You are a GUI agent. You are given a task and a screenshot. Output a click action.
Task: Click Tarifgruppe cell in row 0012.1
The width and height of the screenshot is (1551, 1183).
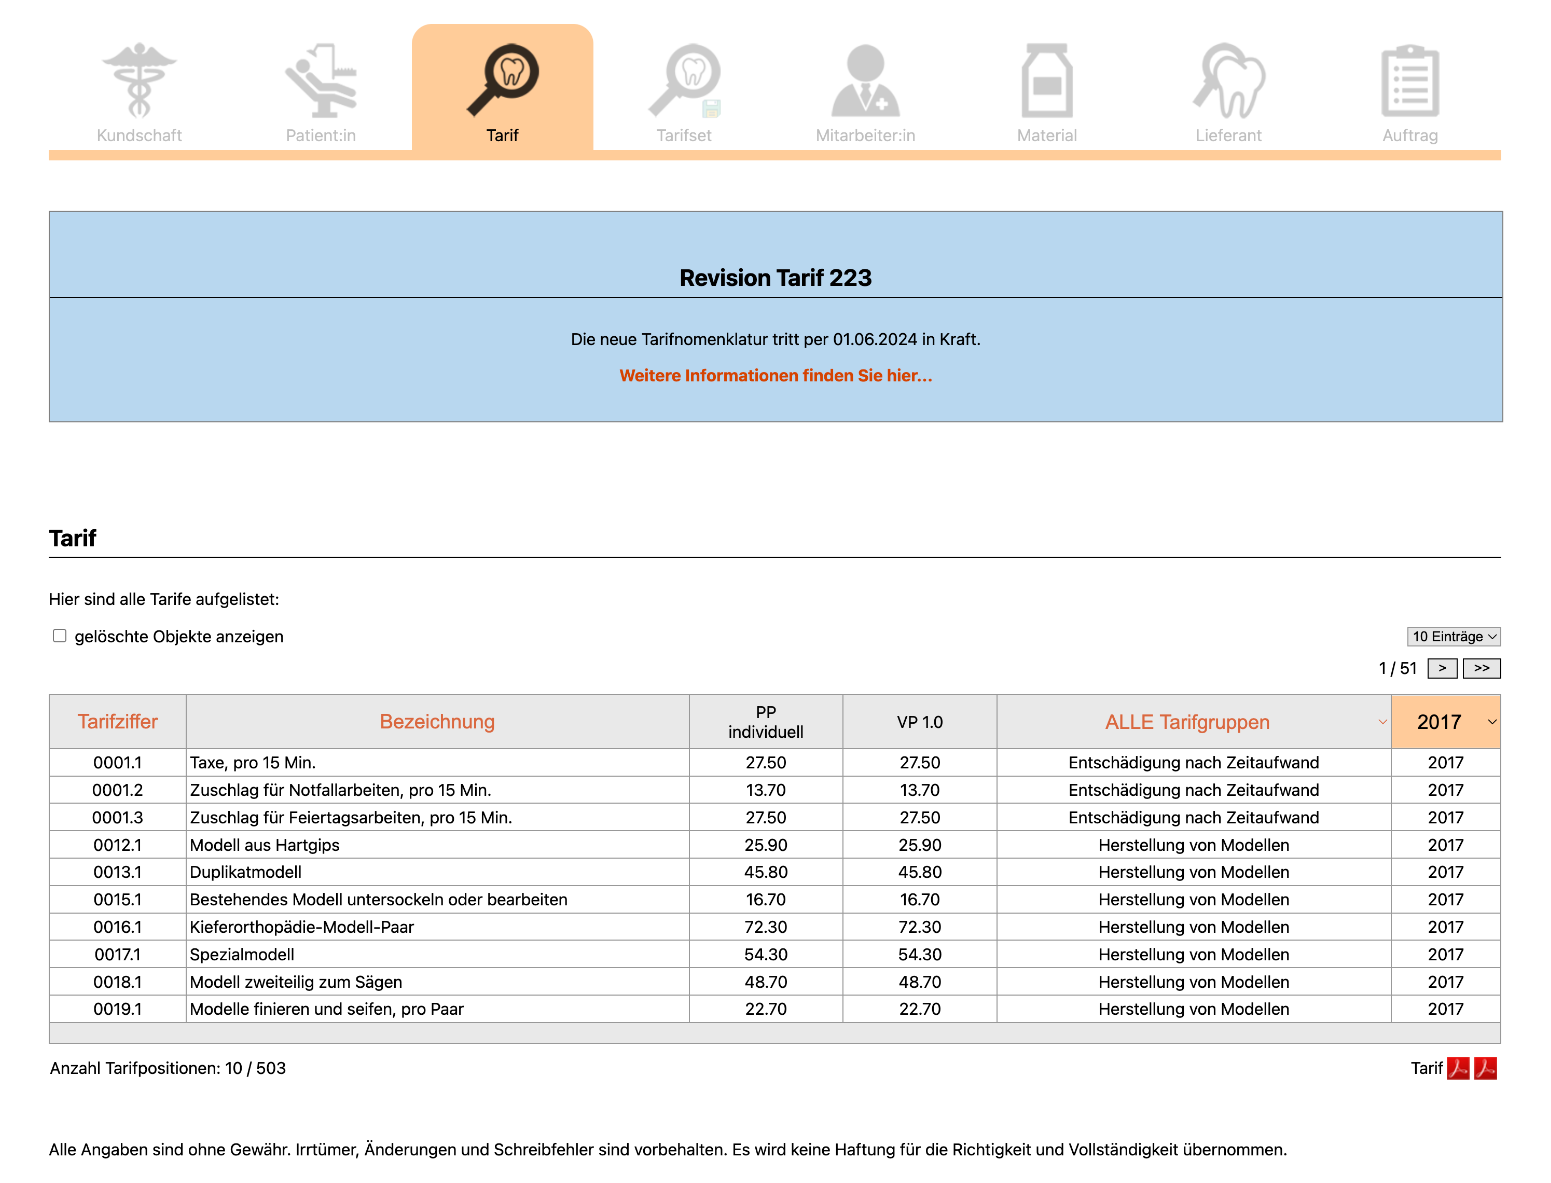point(1194,845)
